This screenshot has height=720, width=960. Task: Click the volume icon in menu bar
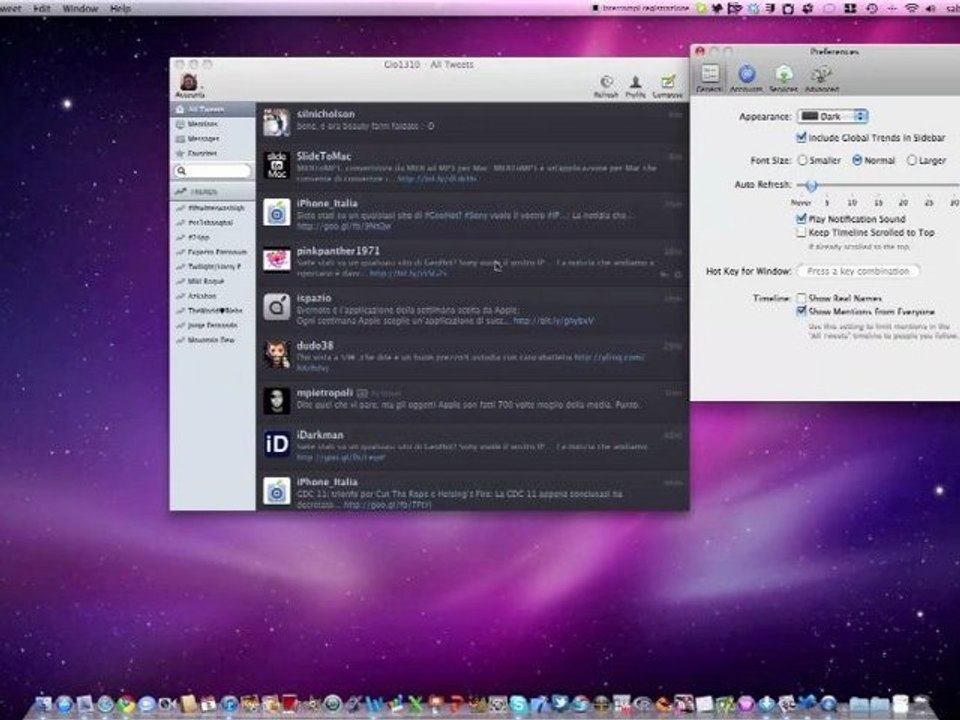coord(931,8)
